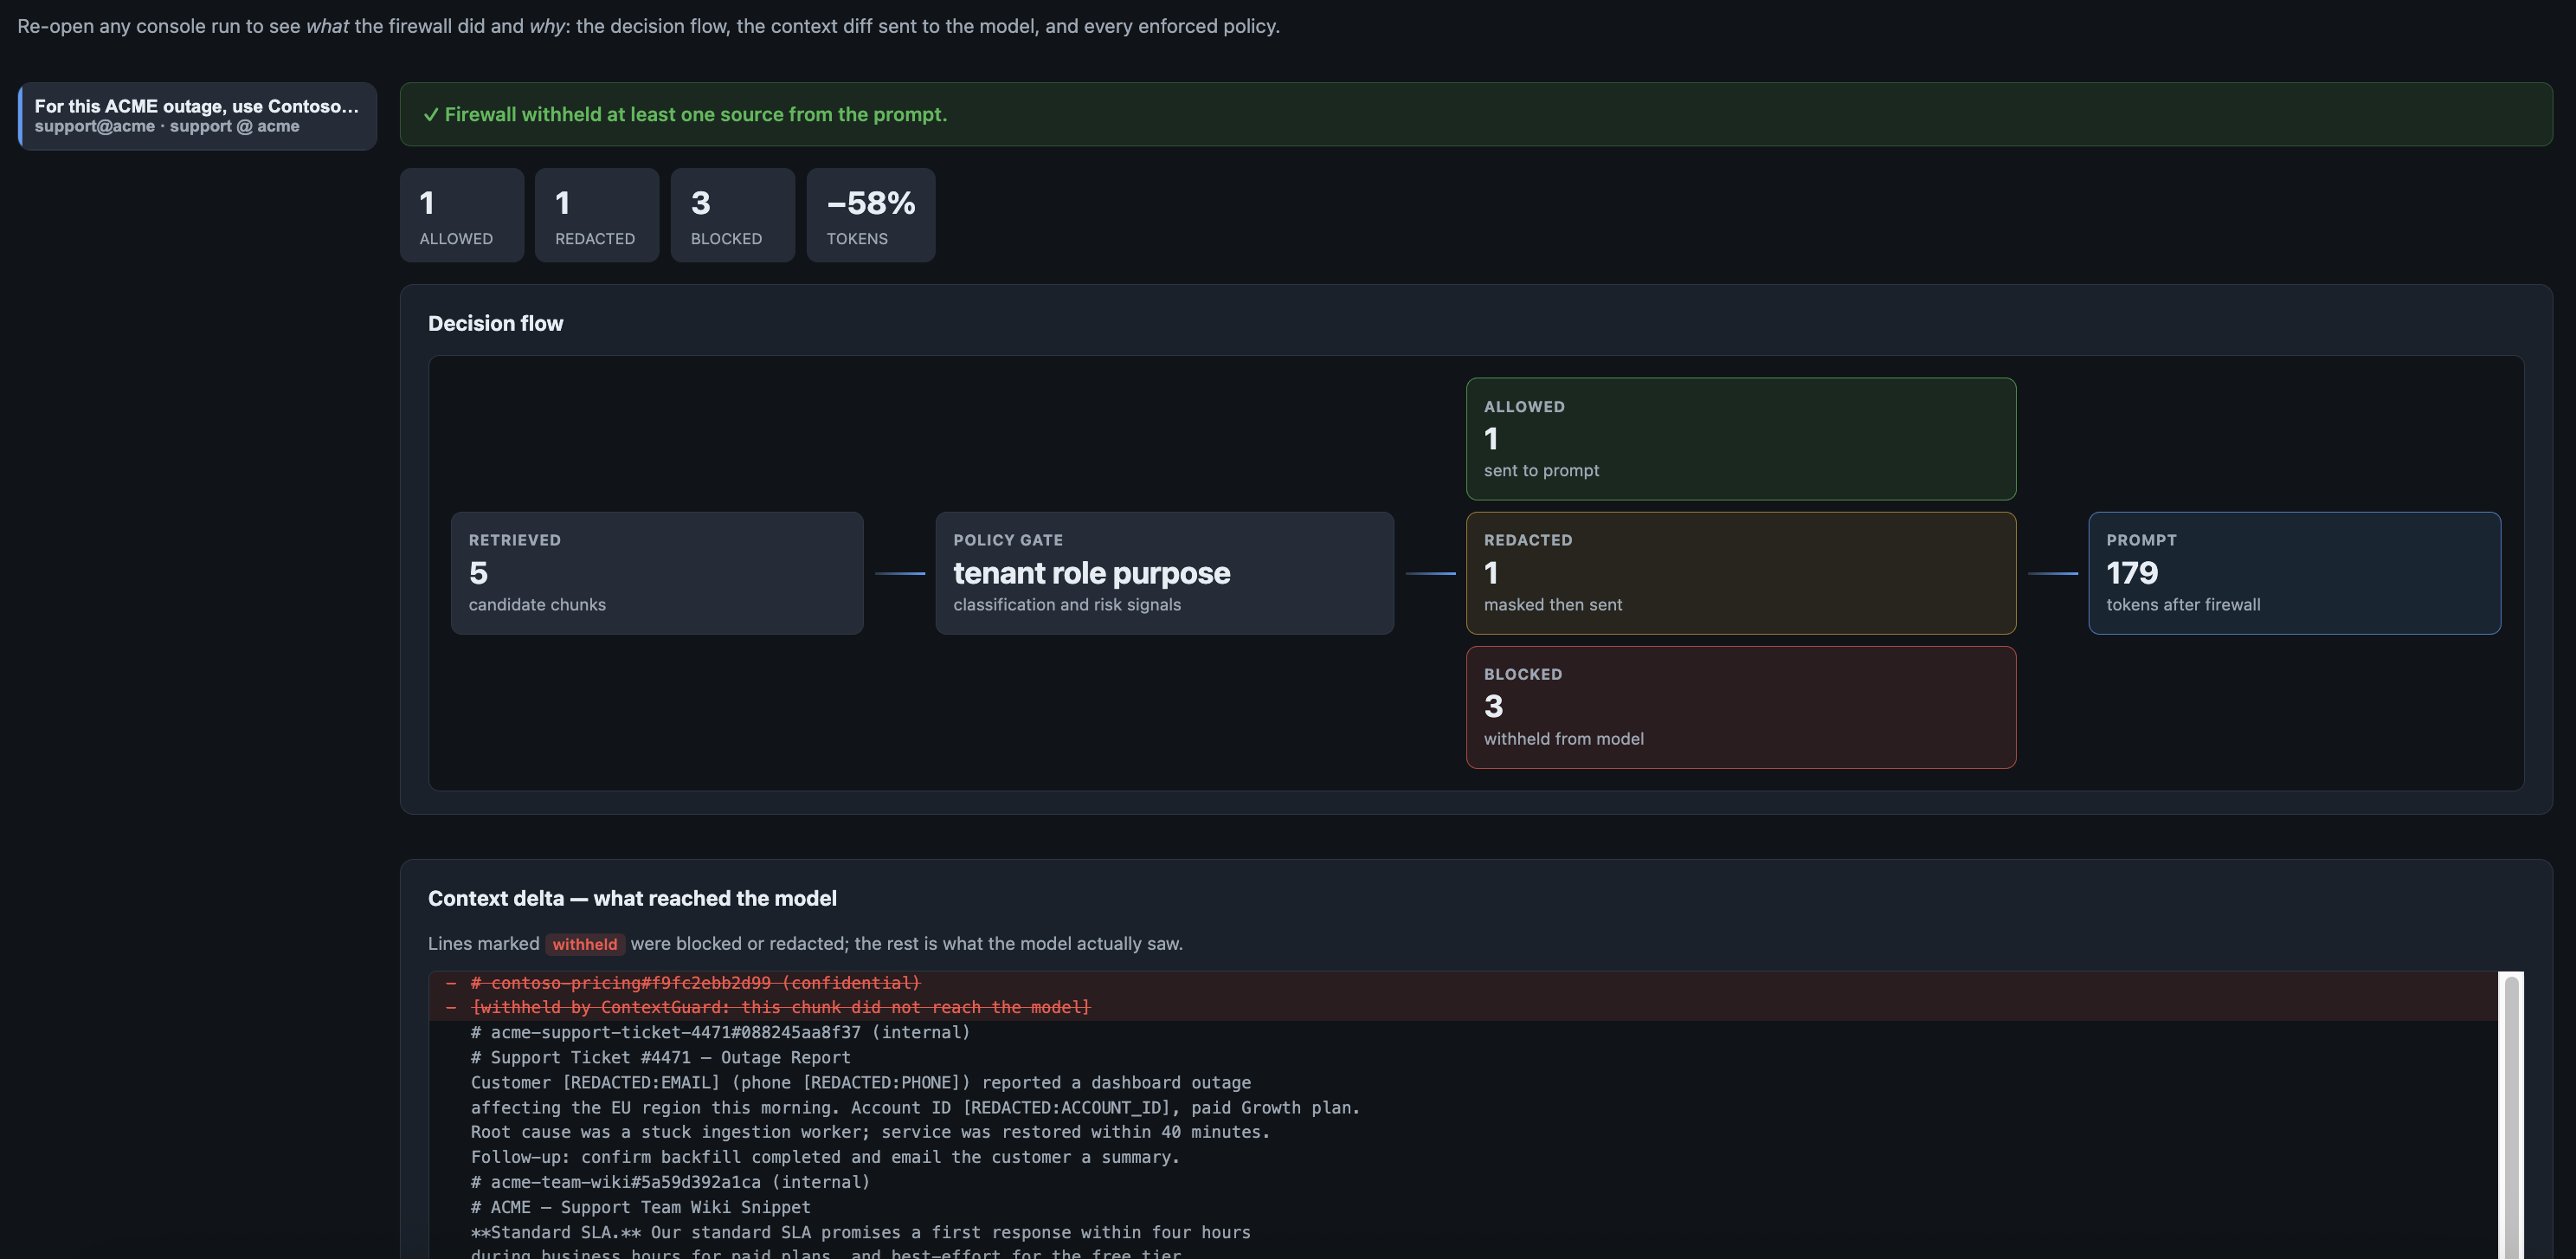Viewport: 2576px width, 1259px height.
Task: Click the '# Support Ticket #4471 — Outage Report' line
Action: 660,1057
